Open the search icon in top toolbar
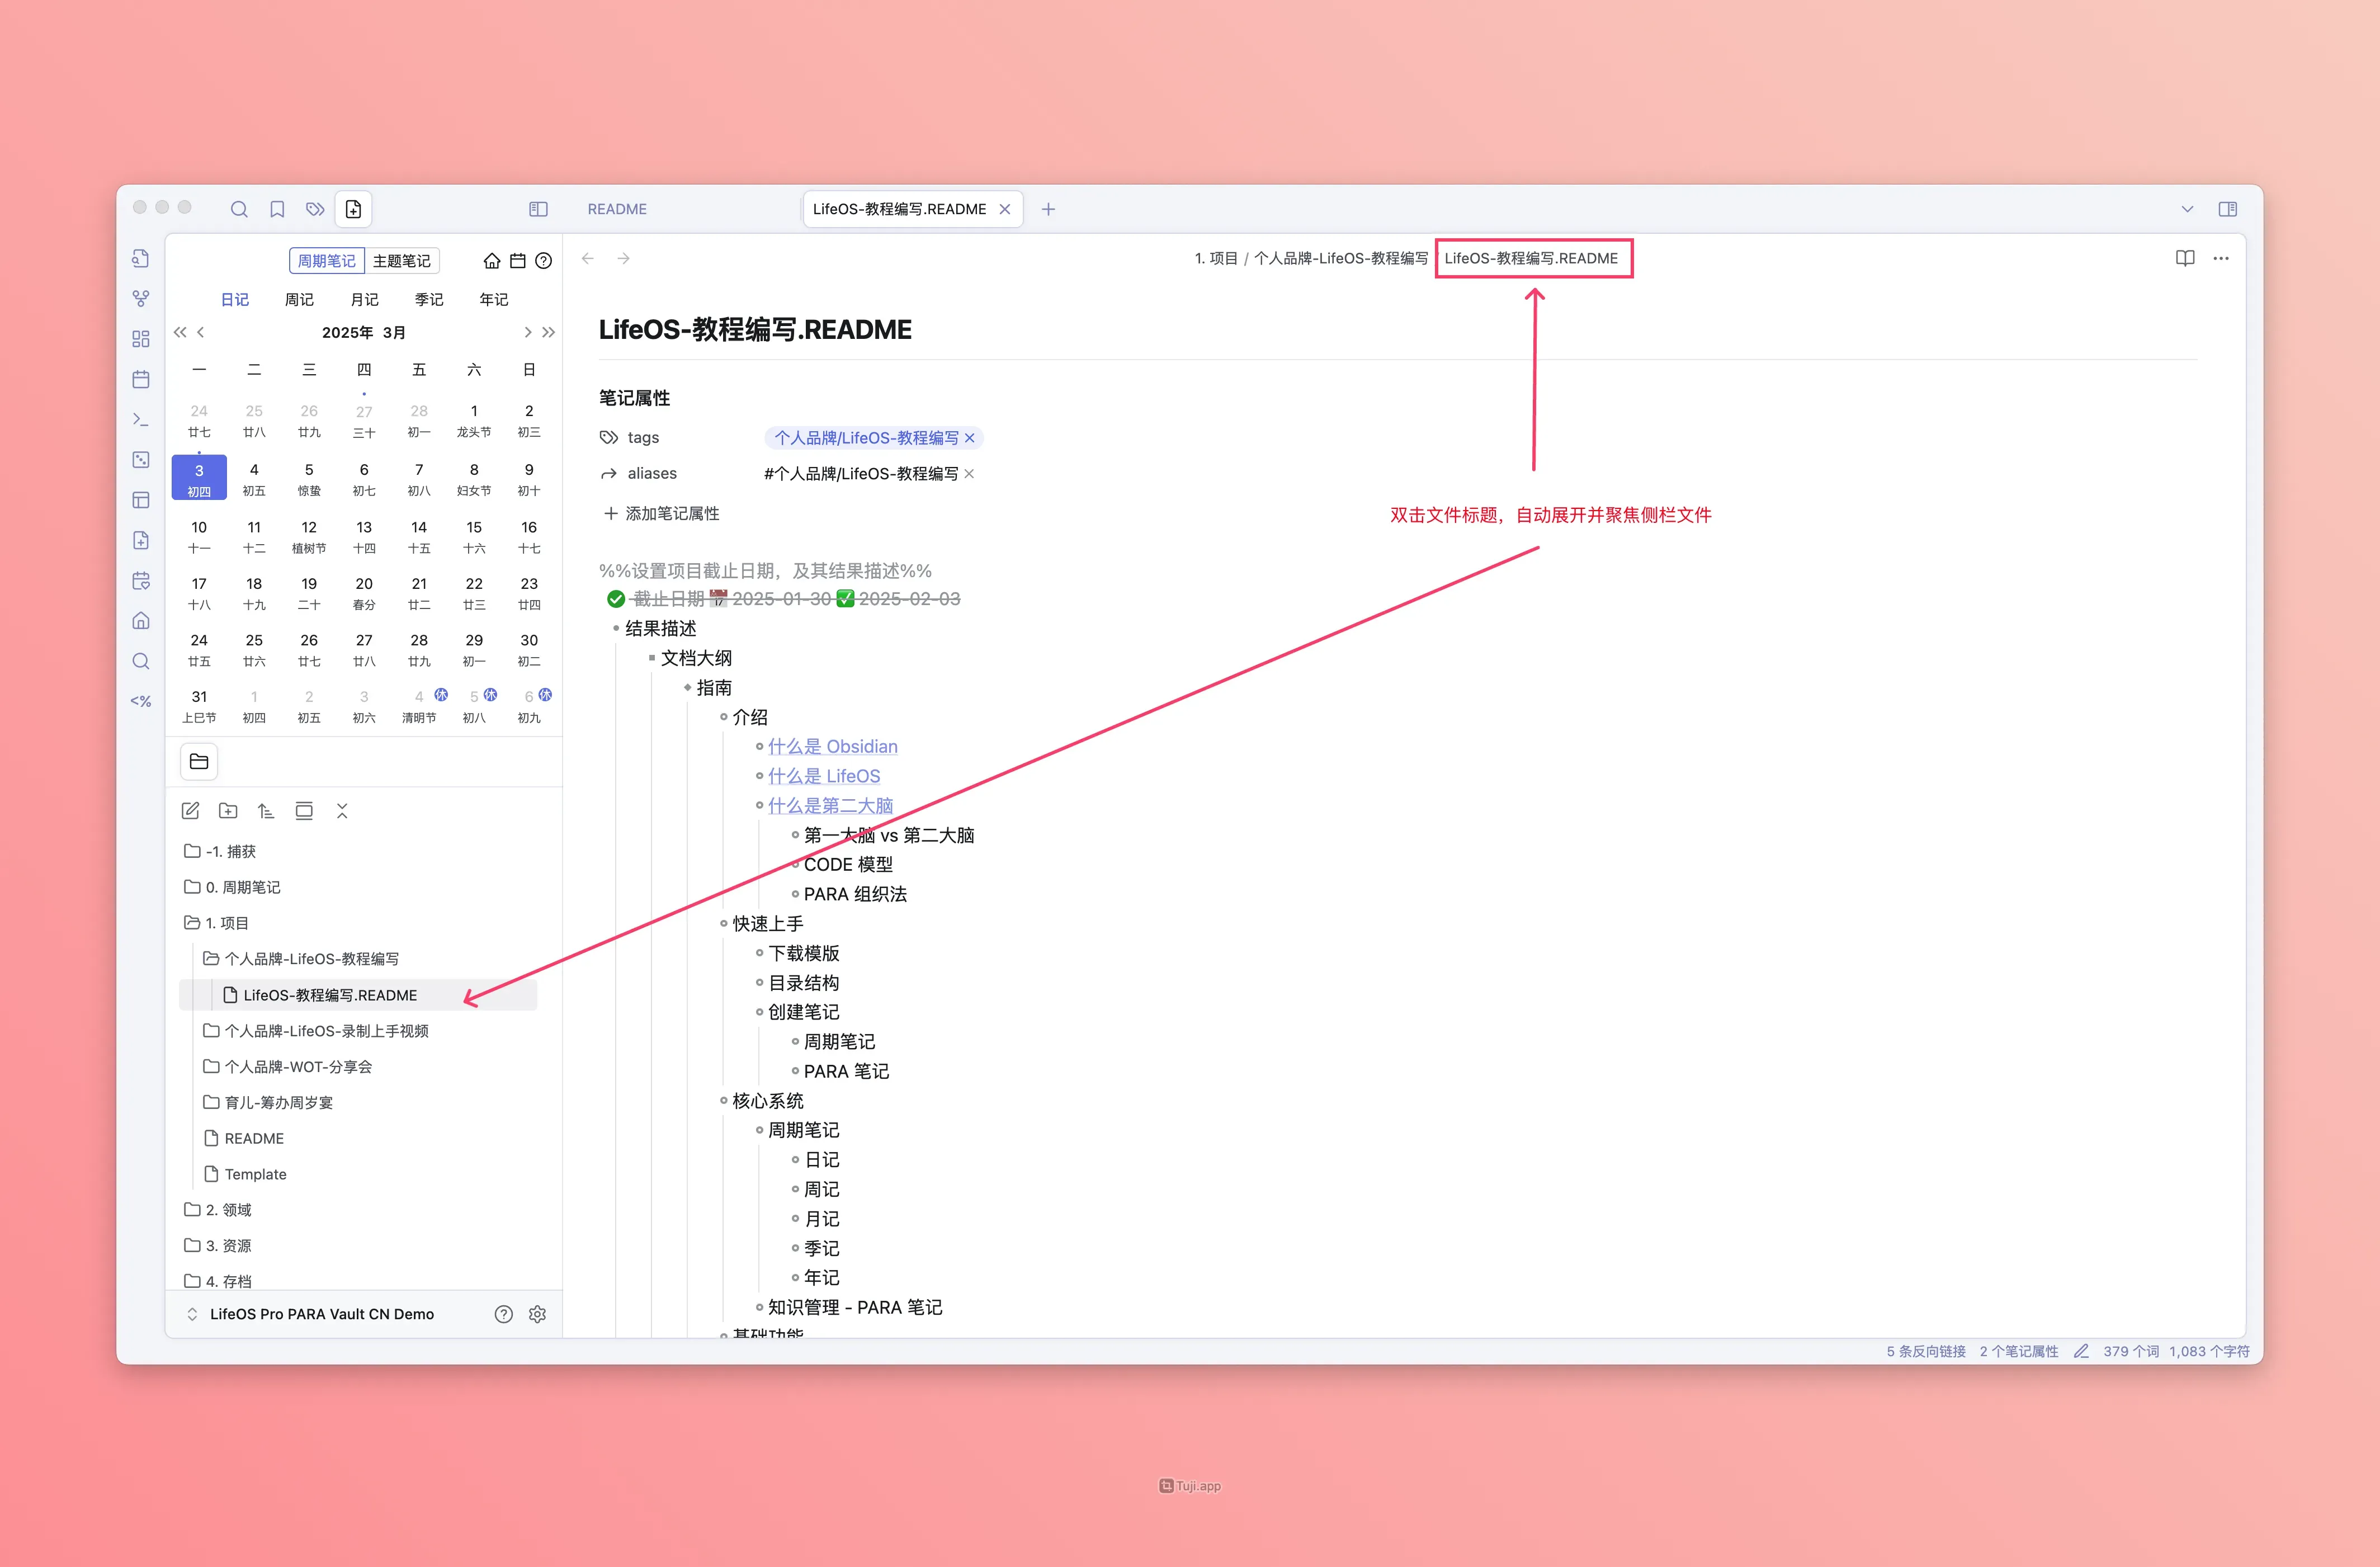2380x1567 pixels. [x=239, y=209]
